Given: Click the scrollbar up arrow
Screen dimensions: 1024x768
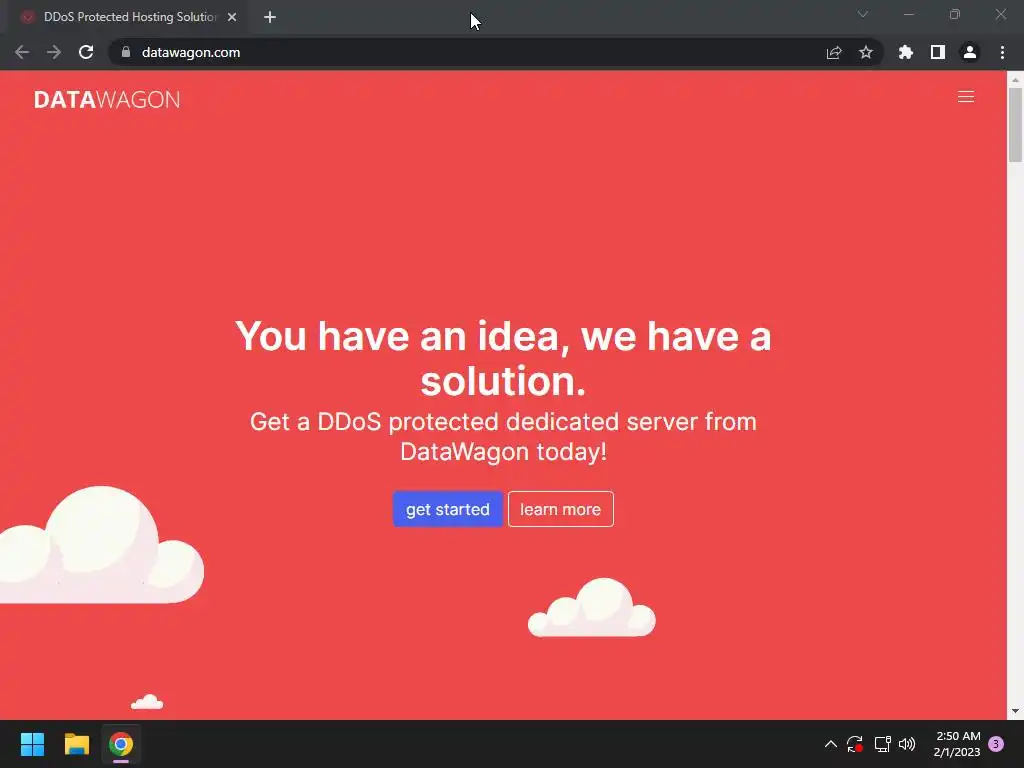Looking at the screenshot, I should pos(1015,79).
